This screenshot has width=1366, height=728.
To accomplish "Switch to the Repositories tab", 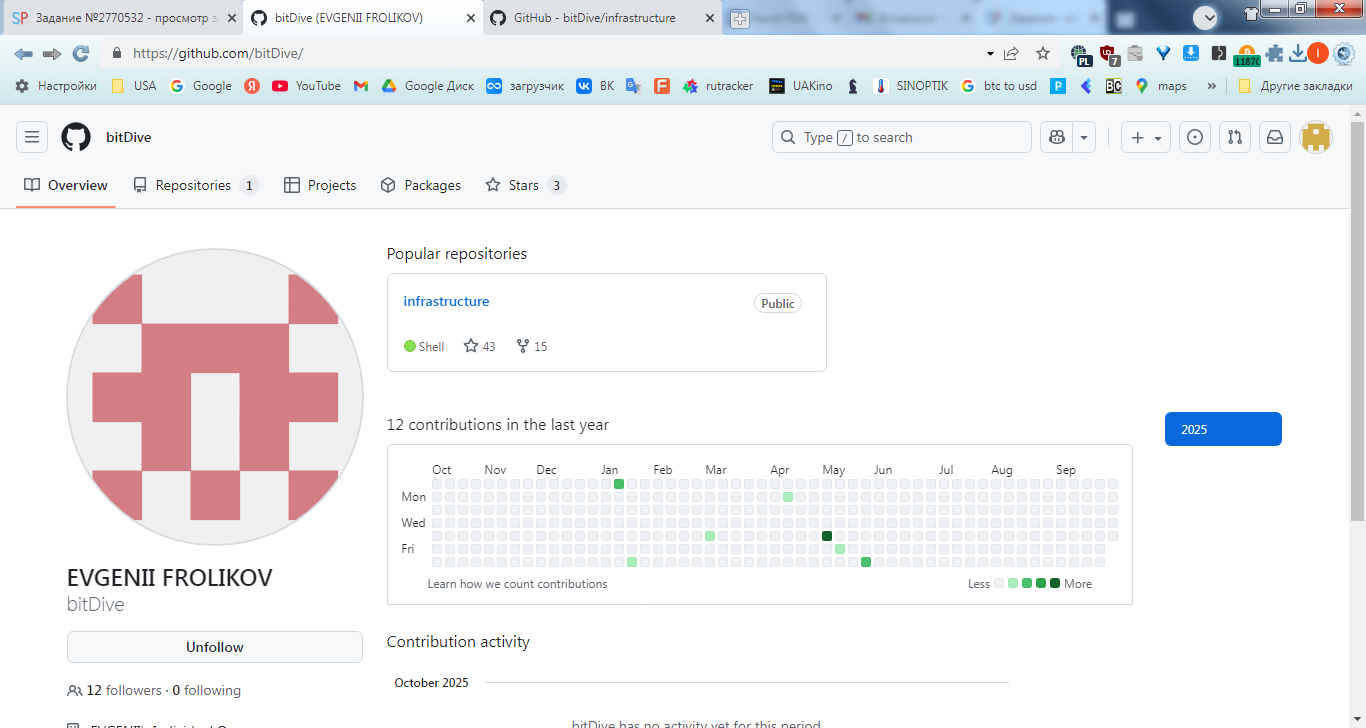I will [x=196, y=185].
